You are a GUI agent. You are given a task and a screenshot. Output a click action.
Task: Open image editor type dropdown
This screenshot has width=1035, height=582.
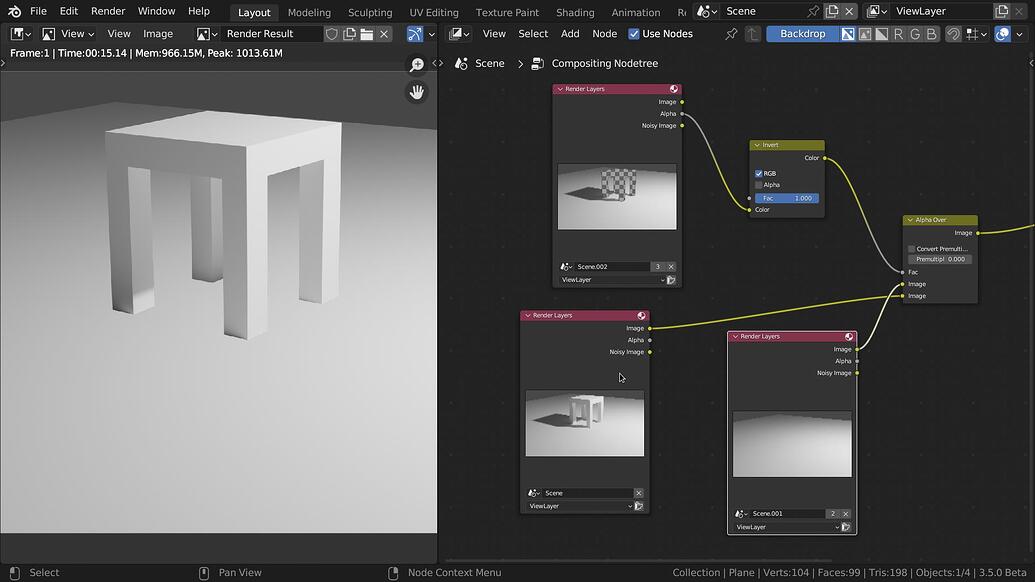(x=20, y=34)
